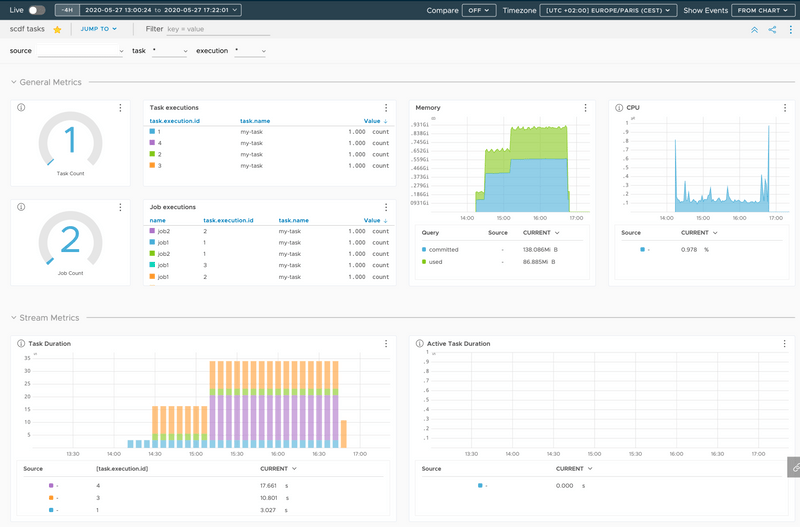This screenshot has height=527, width=800.
Task: Open the dashboard kebab menu at top right
Action: pyautogui.click(x=789, y=30)
